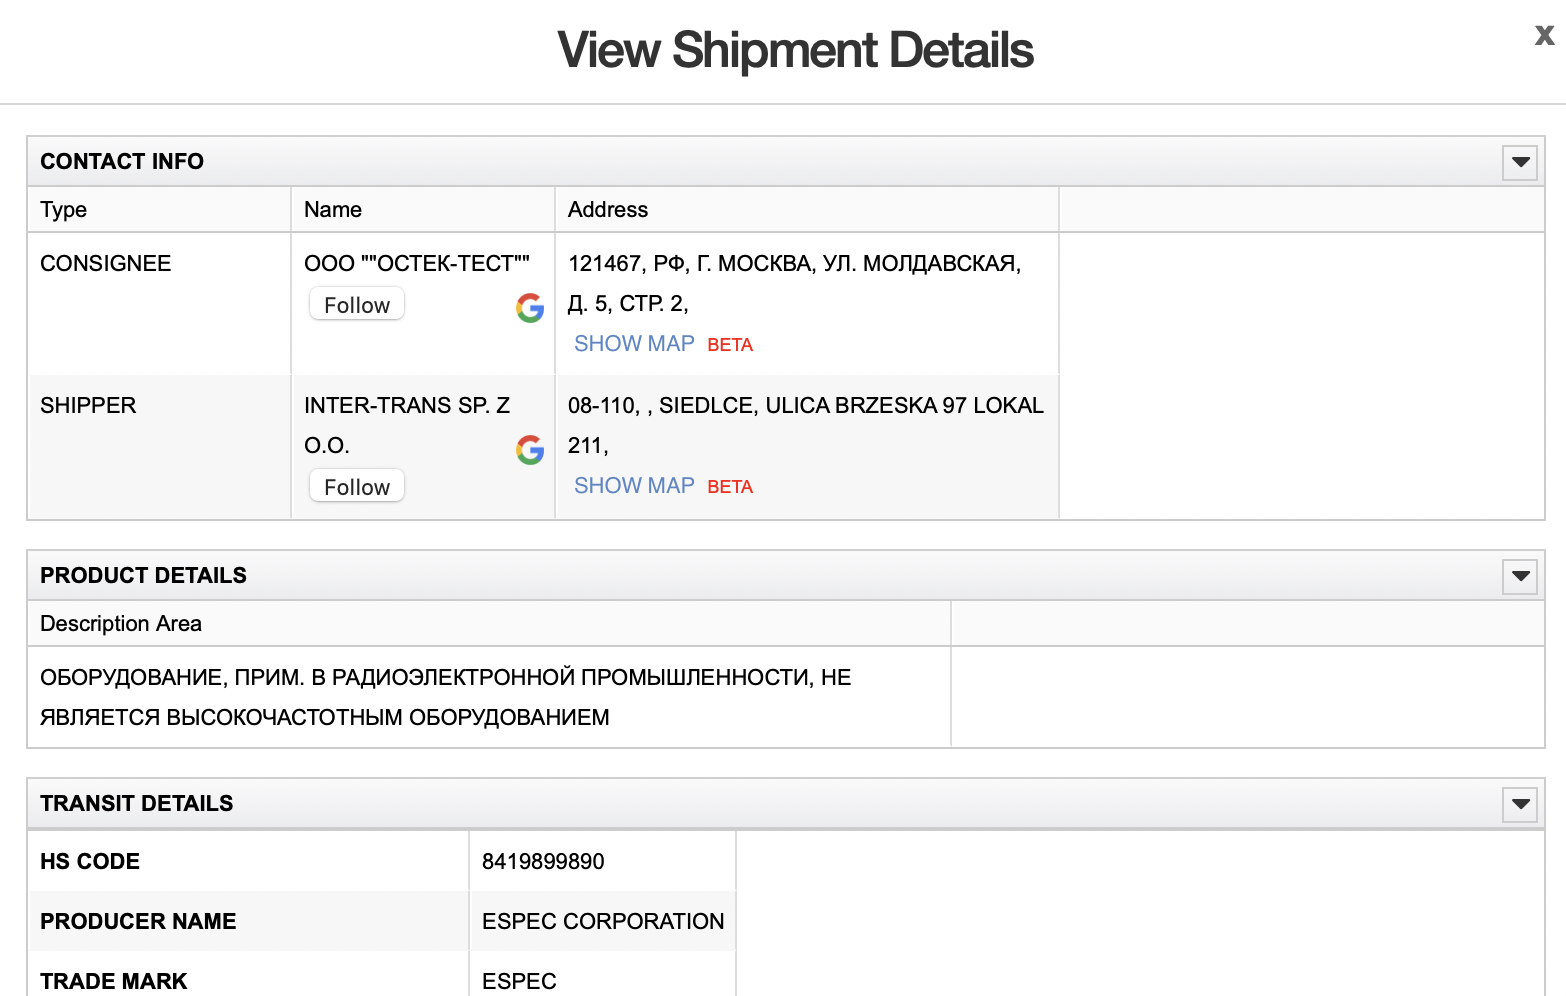Follow the consignee ООО ОСТЕК-ТЕСТ
Viewport: 1566px width, 996px height.
point(357,305)
